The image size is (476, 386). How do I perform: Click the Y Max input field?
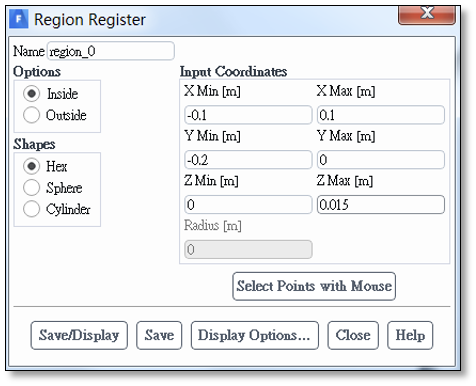(381, 160)
